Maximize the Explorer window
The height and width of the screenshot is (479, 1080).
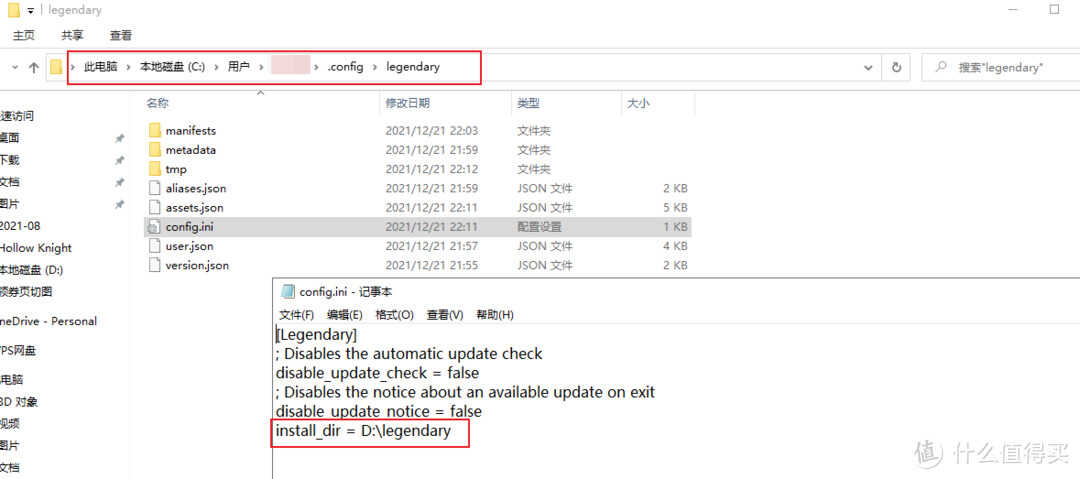(1054, 10)
